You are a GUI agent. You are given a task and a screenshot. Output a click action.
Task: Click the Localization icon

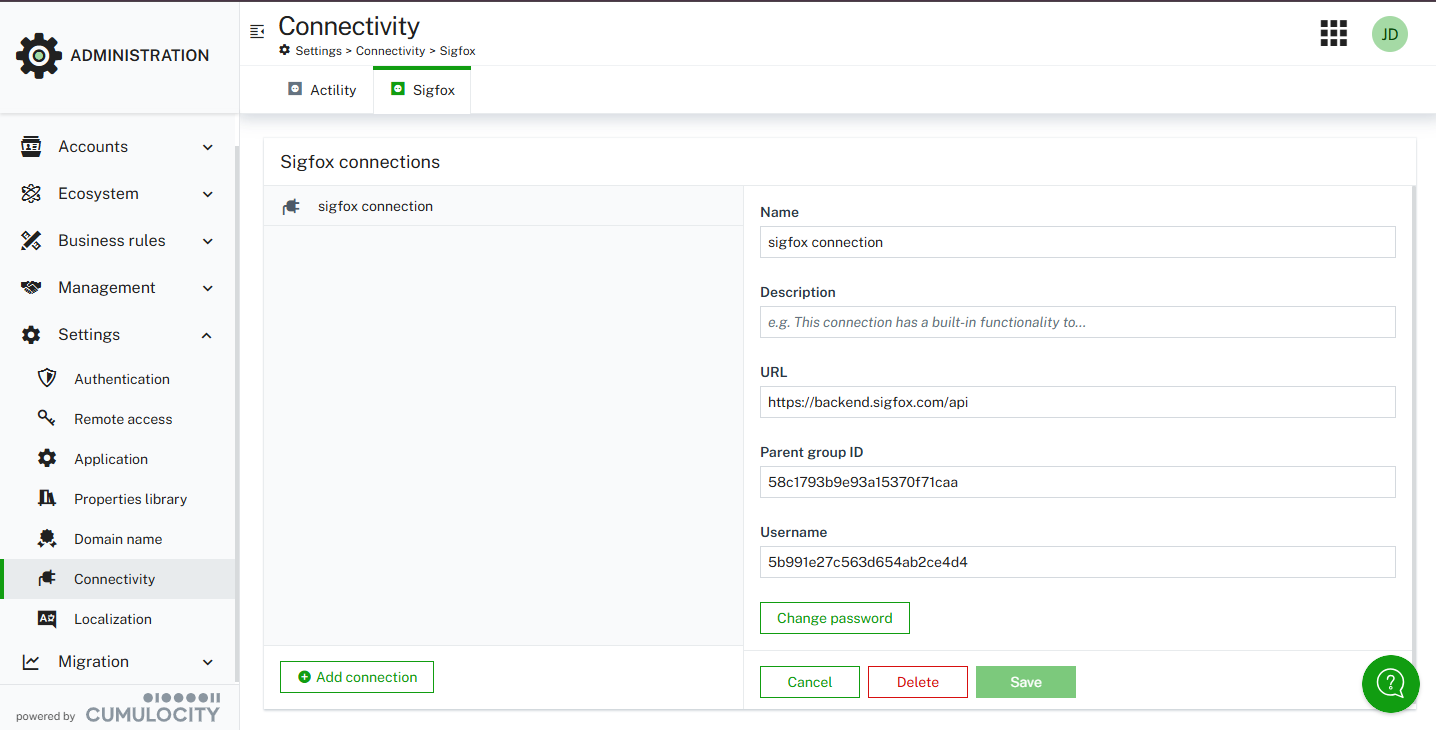pos(47,618)
